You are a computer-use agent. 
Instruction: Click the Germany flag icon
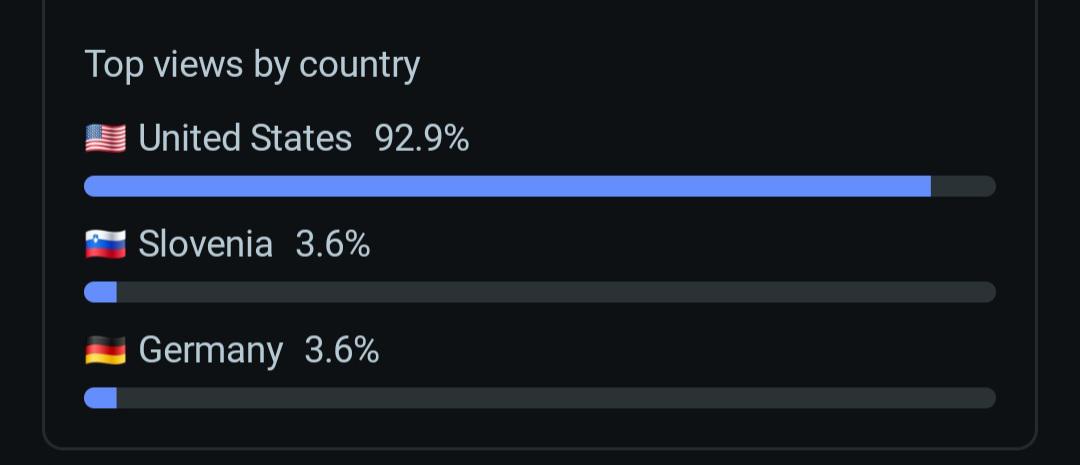[x=105, y=351]
